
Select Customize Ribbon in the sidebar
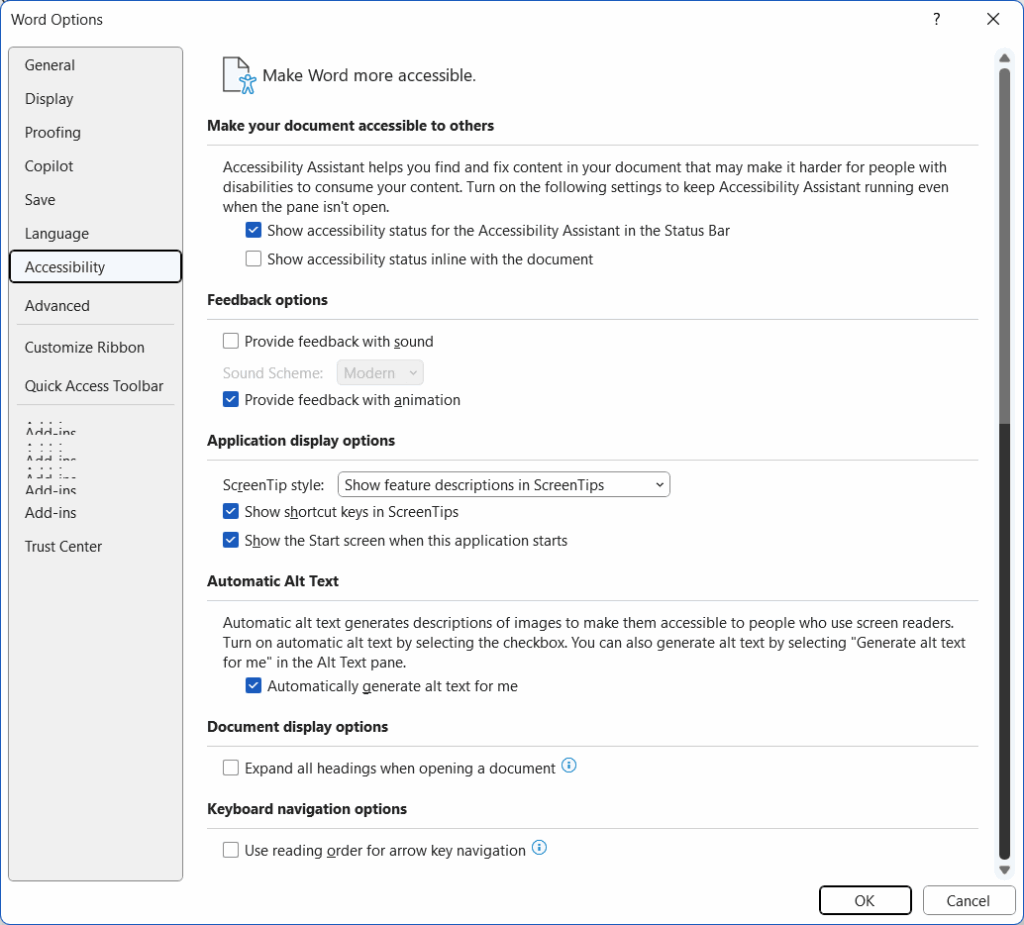[x=85, y=348]
